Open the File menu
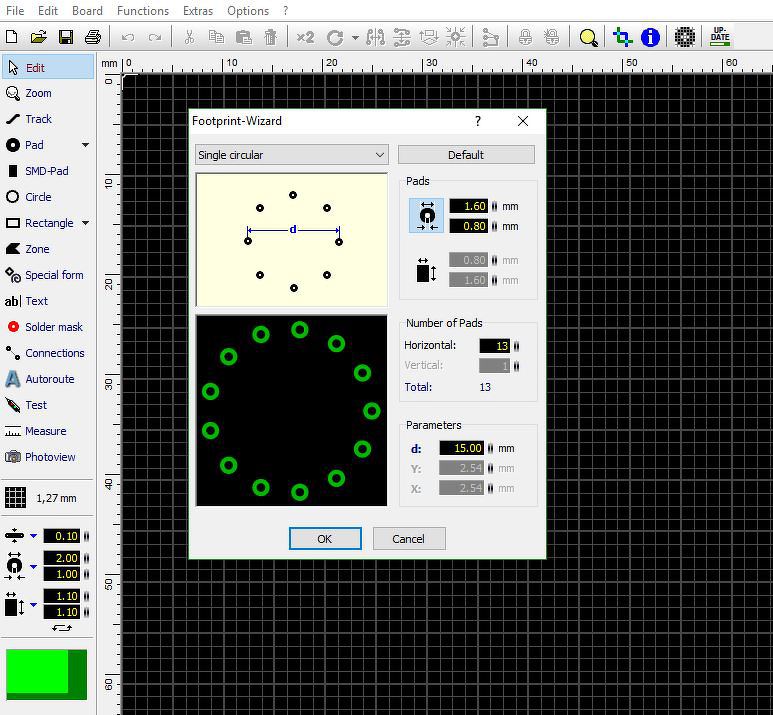This screenshot has width=773, height=715. pyautogui.click(x=15, y=10)
